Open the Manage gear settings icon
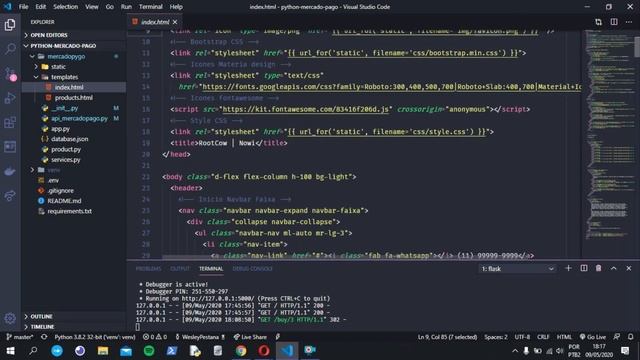The height and width of the screenshot is (360, 640). (10, 318)
